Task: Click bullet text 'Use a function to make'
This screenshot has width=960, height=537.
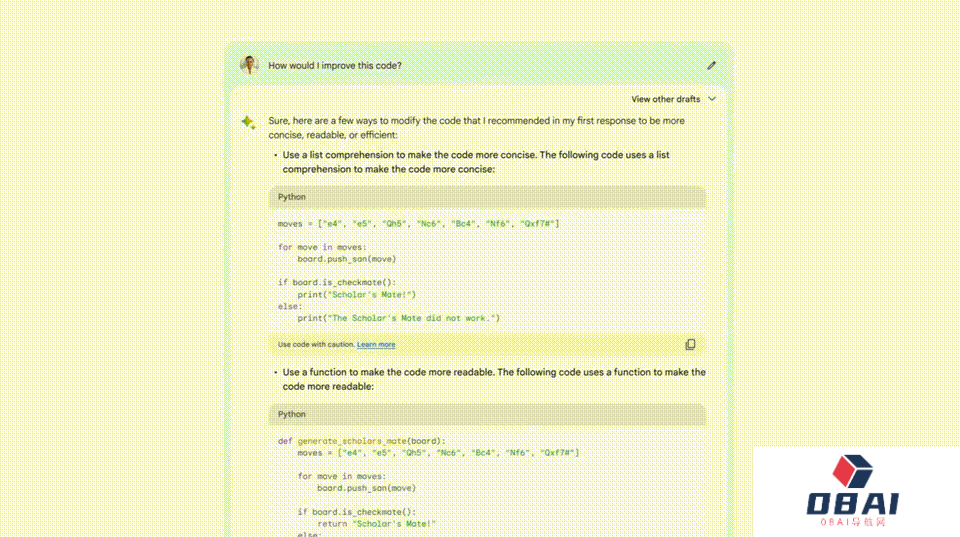Action: tap(335, 372)
